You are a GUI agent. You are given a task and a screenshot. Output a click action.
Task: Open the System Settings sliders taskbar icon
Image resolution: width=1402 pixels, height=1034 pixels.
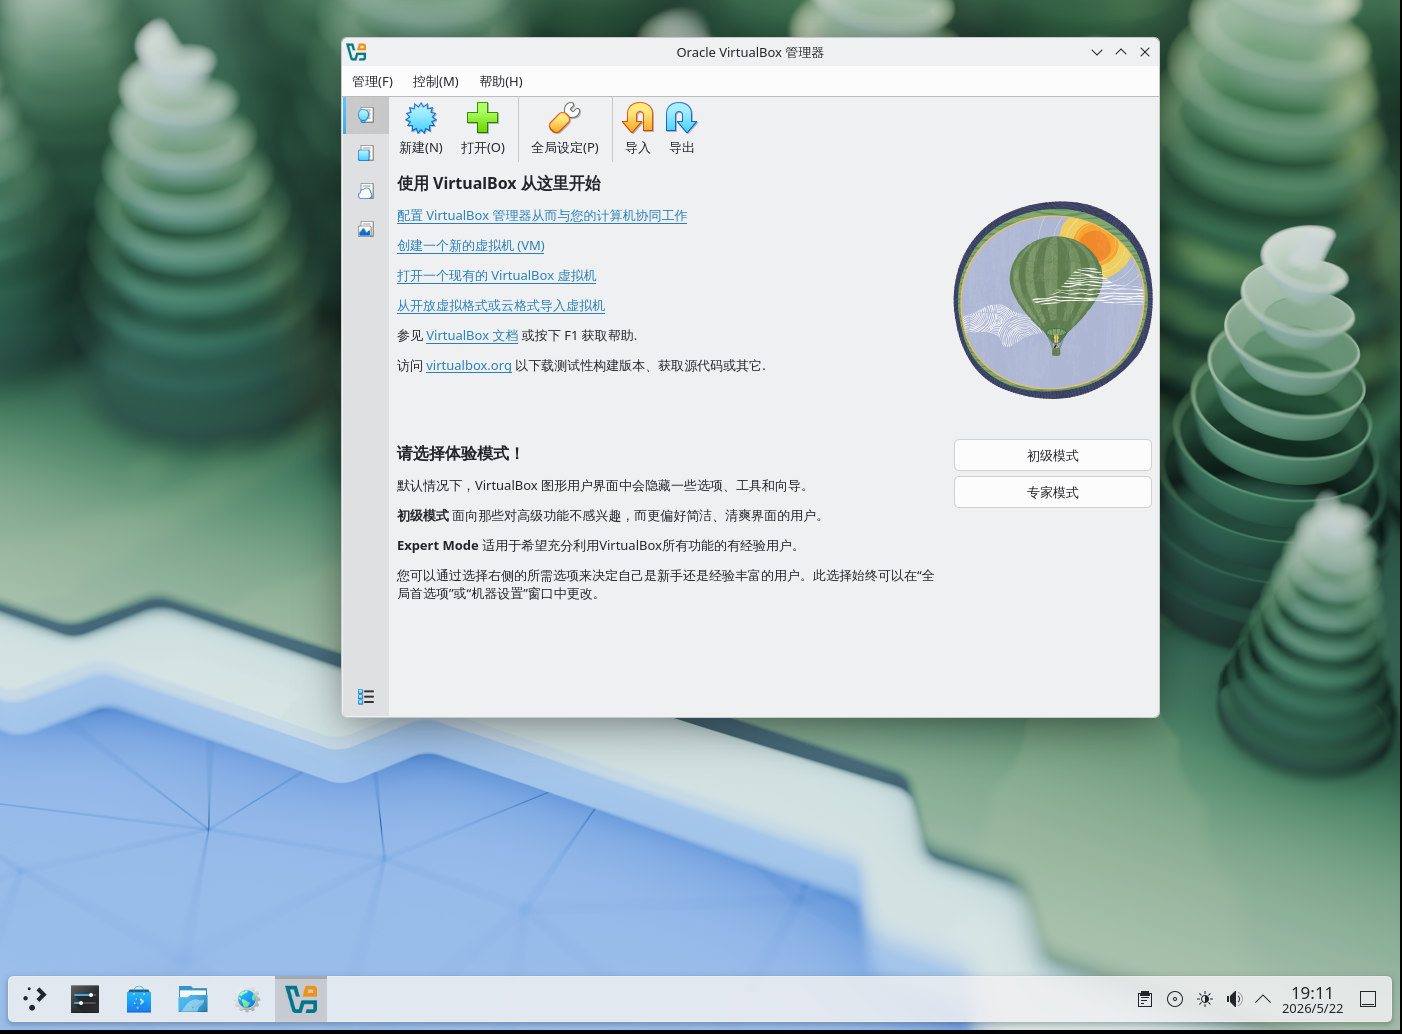(85, 998)
